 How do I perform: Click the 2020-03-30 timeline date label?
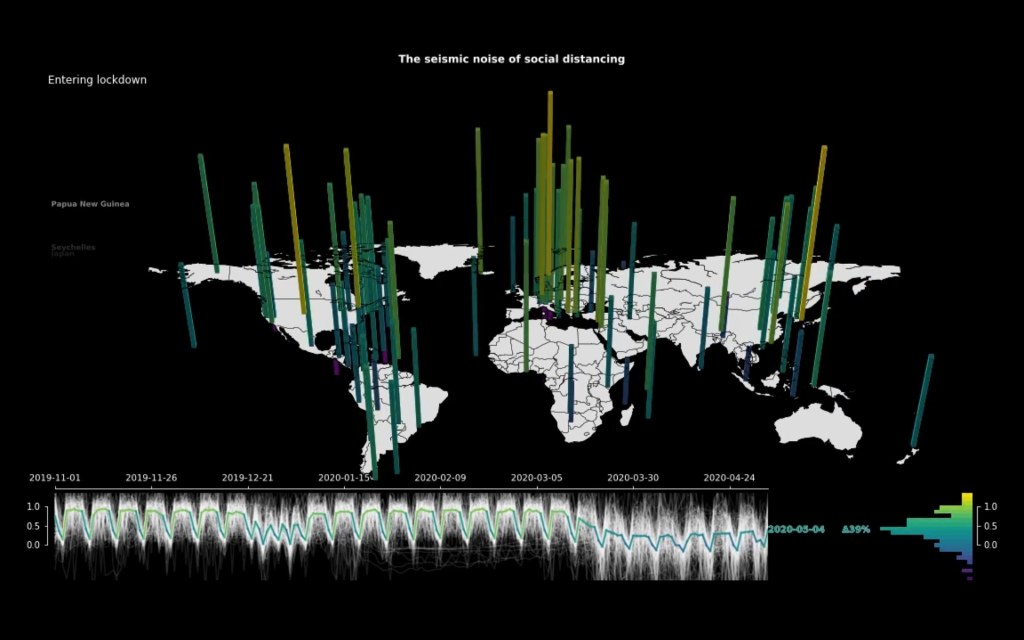tap(632, 478)
